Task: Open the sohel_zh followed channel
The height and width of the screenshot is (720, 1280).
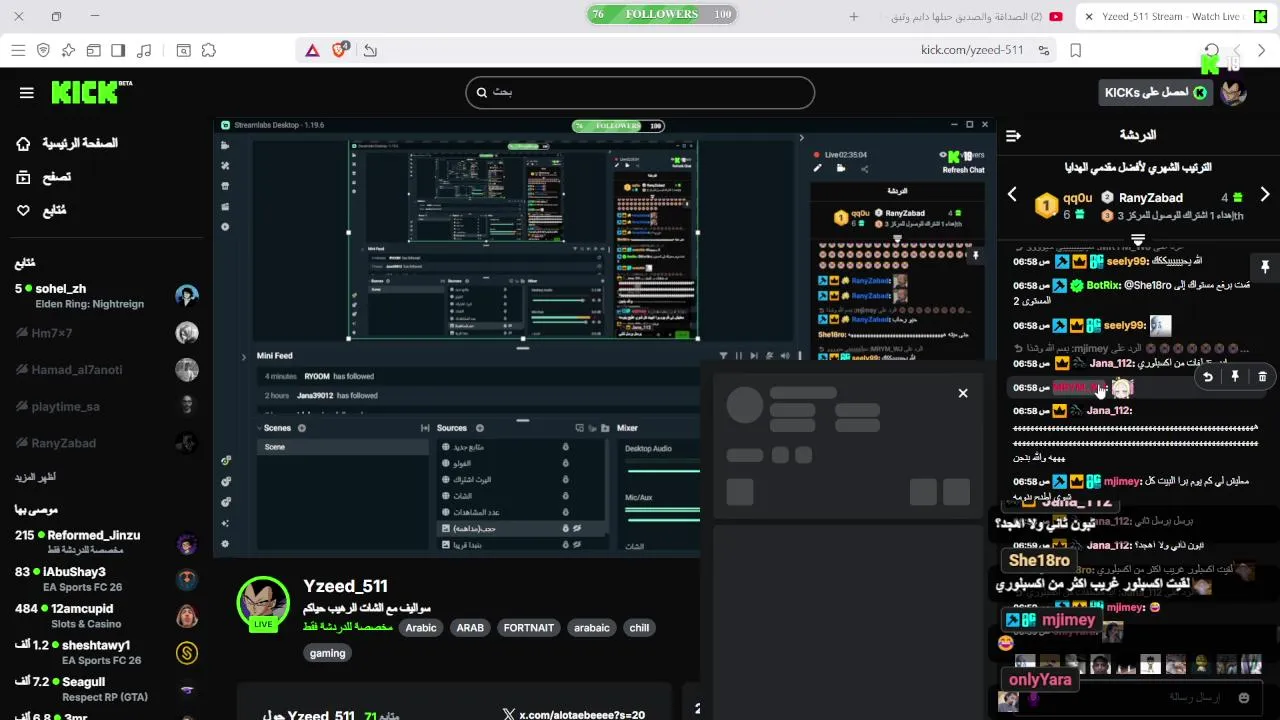Action: [x=105, y=296]
